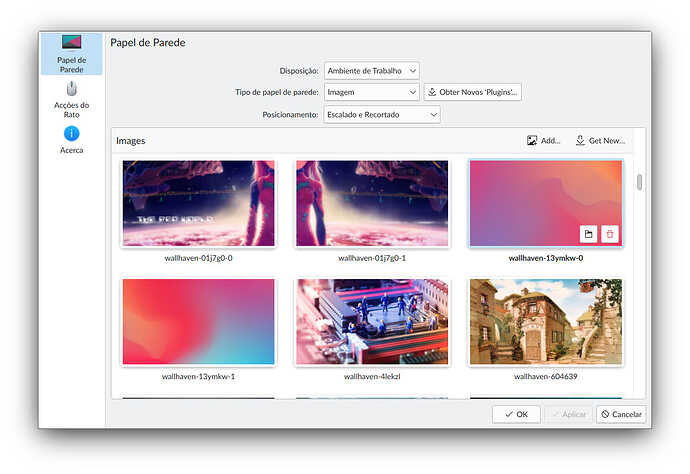The height and width of the screenshot is (474, 690).
Task: Open the Acções do Rato mouse icon
Action: [x=72, y=89]
